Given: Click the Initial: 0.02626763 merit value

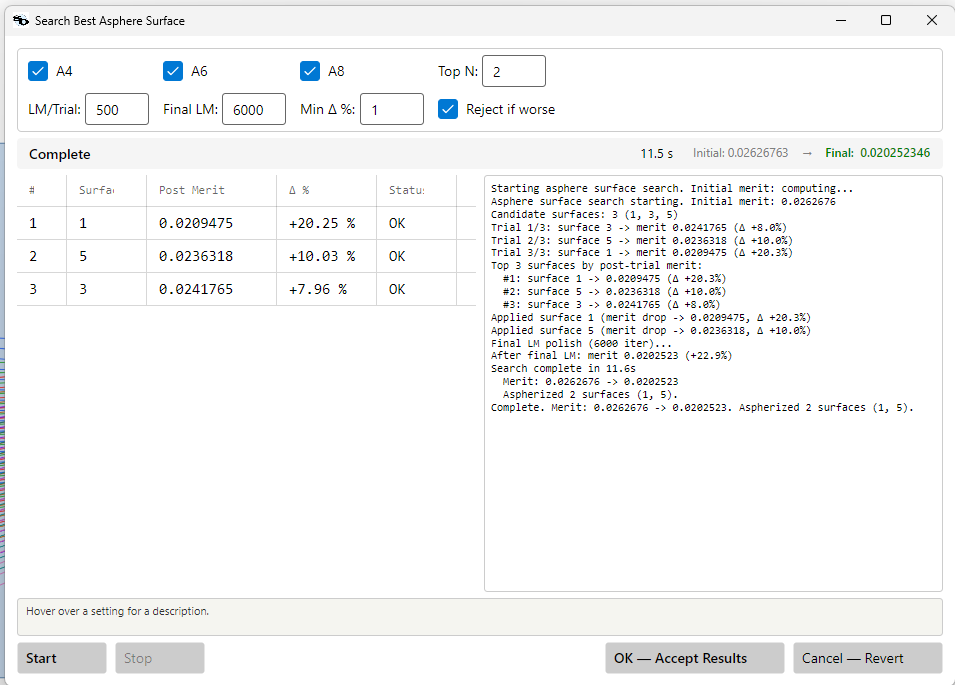Looking at the screenshot, I should pyautogui.click(x=740, y=153).
